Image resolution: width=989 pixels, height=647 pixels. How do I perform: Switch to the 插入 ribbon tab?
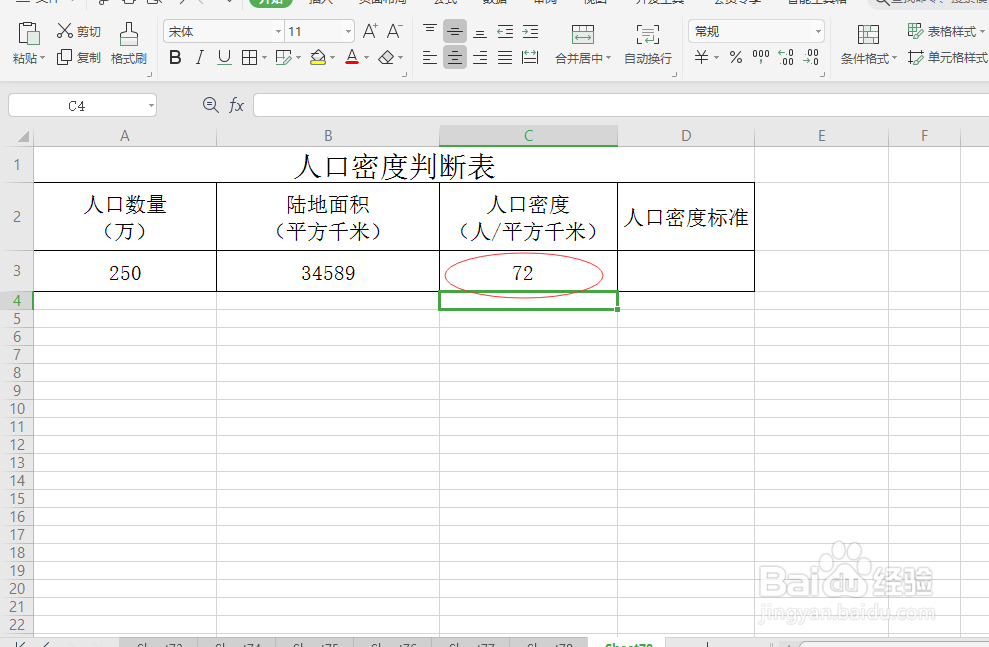tap(321, 3)
